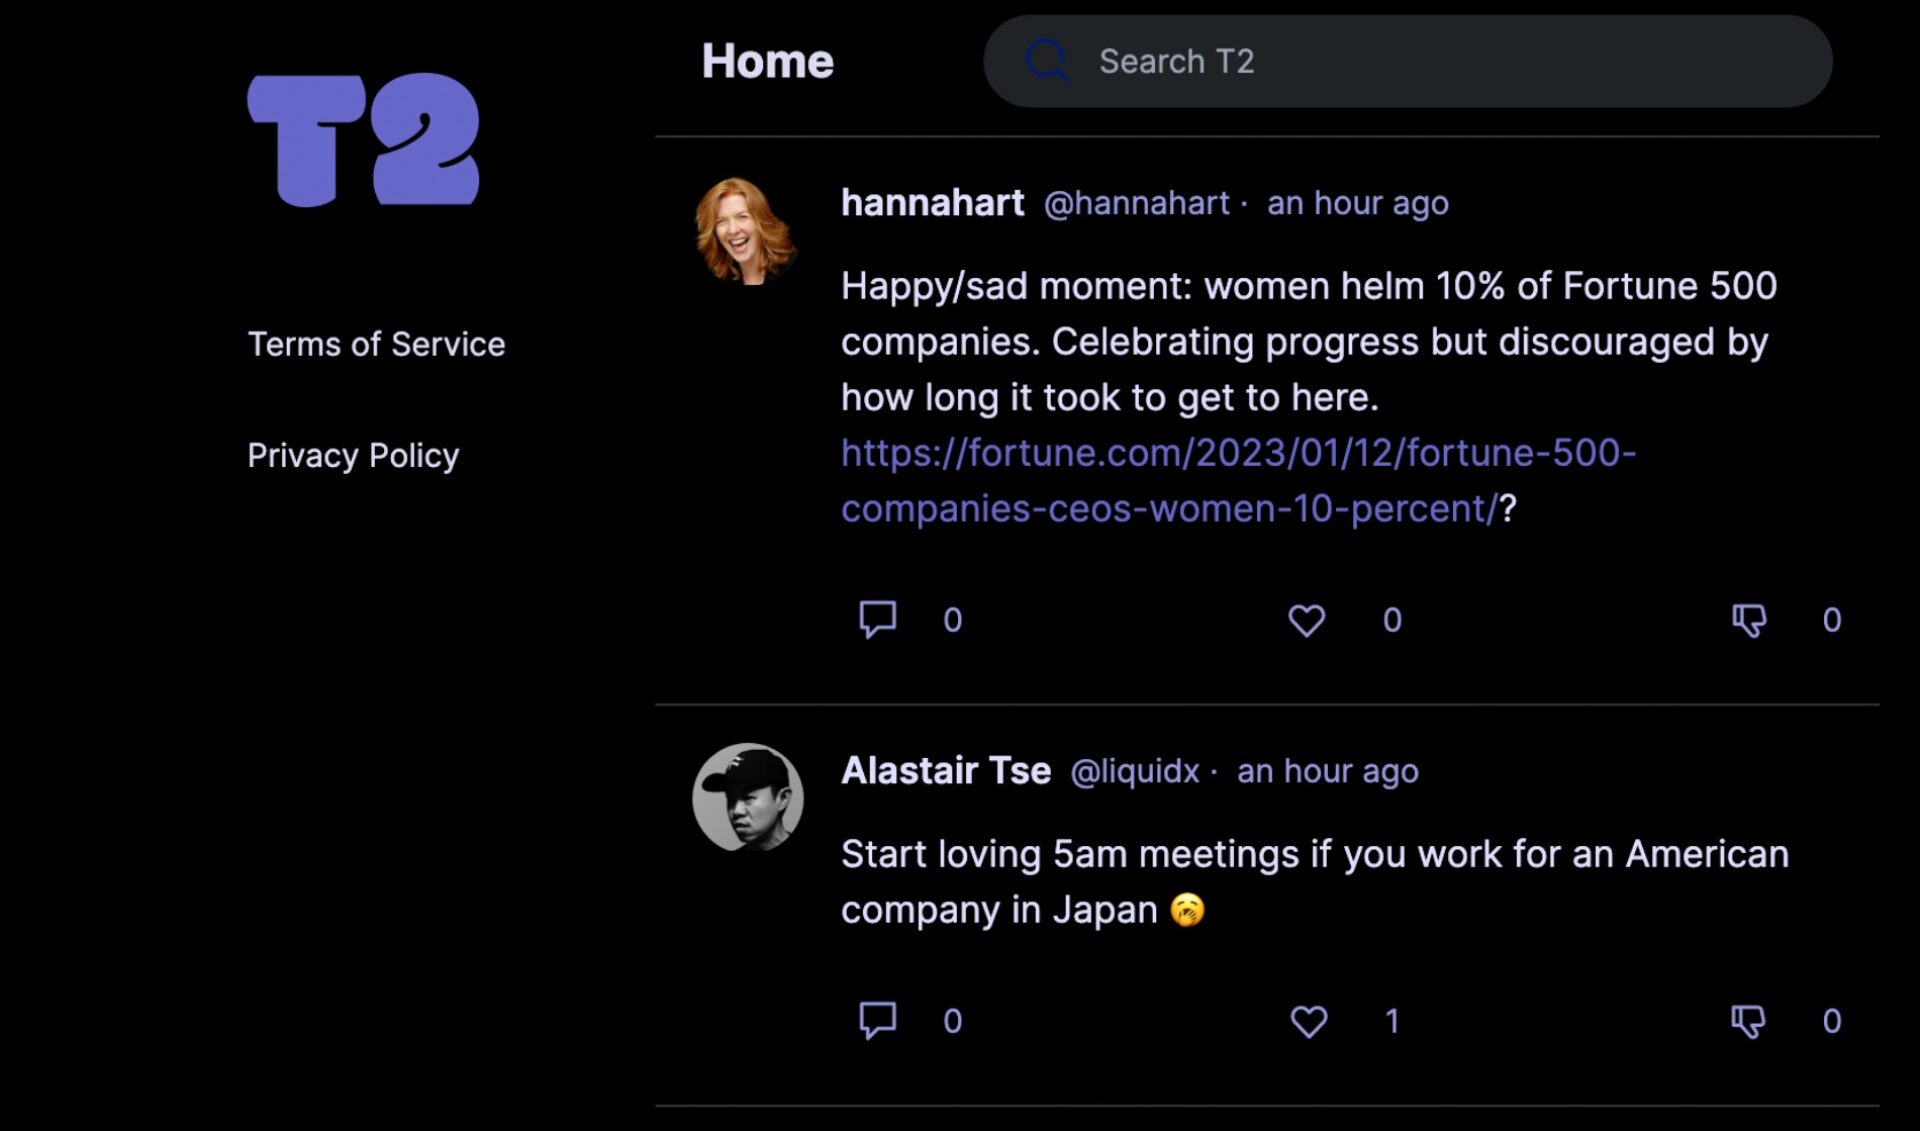This screenshot has width=1920, height=1131.
Task: Dislike hannahart's Fortune 500 post
Action: 1750,620
